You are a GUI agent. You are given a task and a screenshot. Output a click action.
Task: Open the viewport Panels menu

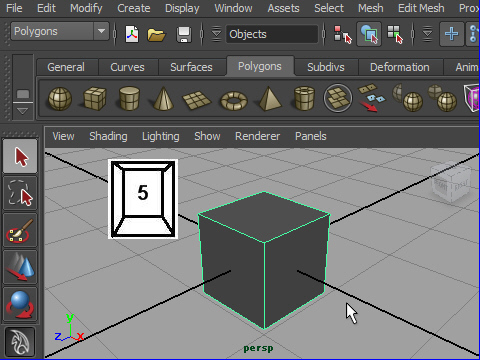[x=311, y=136]
